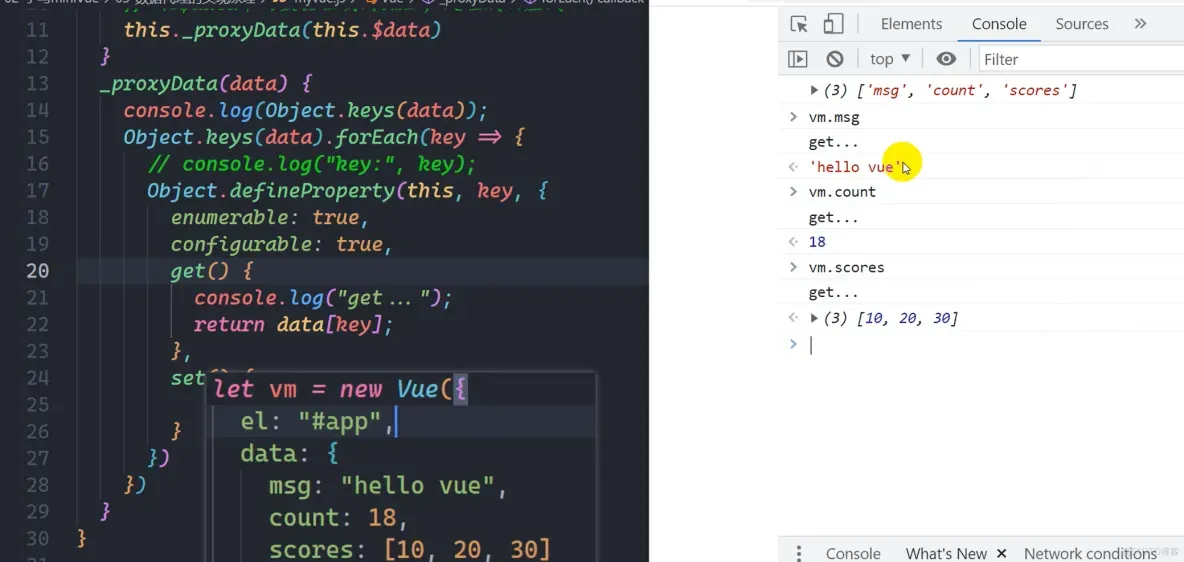Click 'Object.defineProperty(this, key, {' line
1184x562 pixels.
[x=347, y=190]
